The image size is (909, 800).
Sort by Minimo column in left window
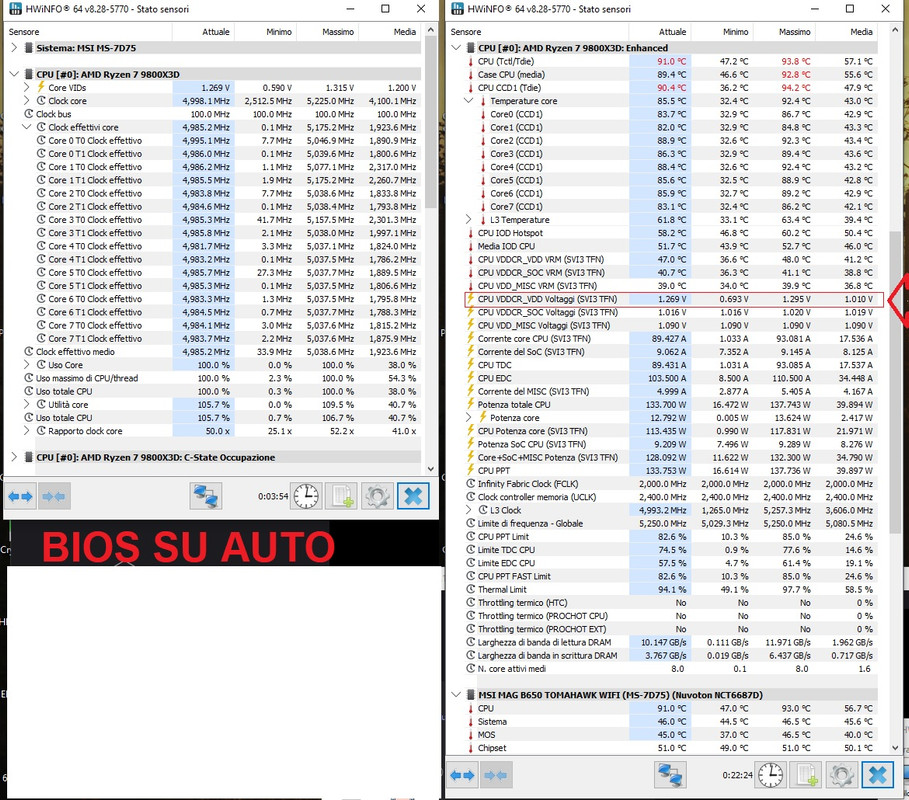266,32
